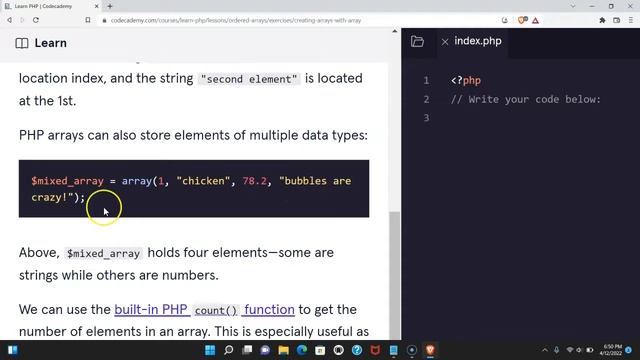Click the microphone system tray icon
Viewport: 640px width, 360px height.
pyautogui.click(x=557, y=350)
